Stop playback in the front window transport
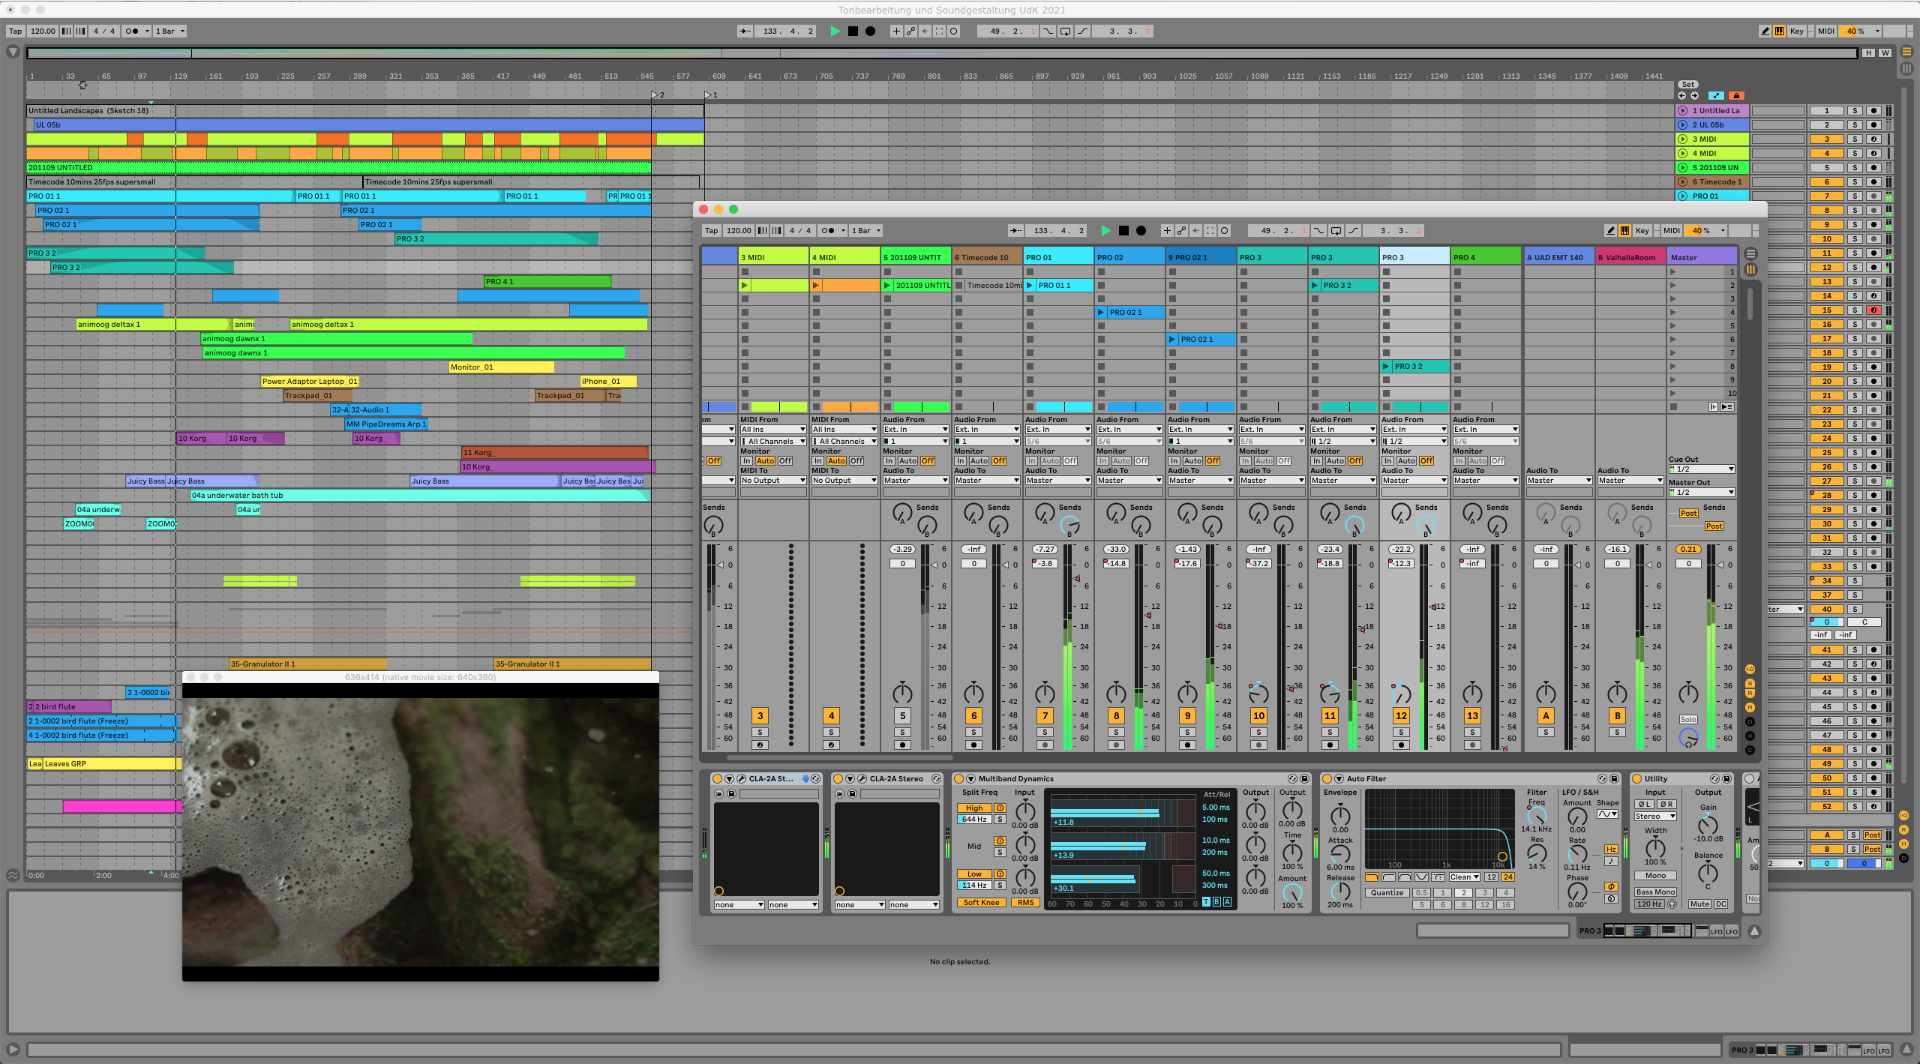The image size is (1920, 1064). pyautogui.click(x=1123, y=231)
